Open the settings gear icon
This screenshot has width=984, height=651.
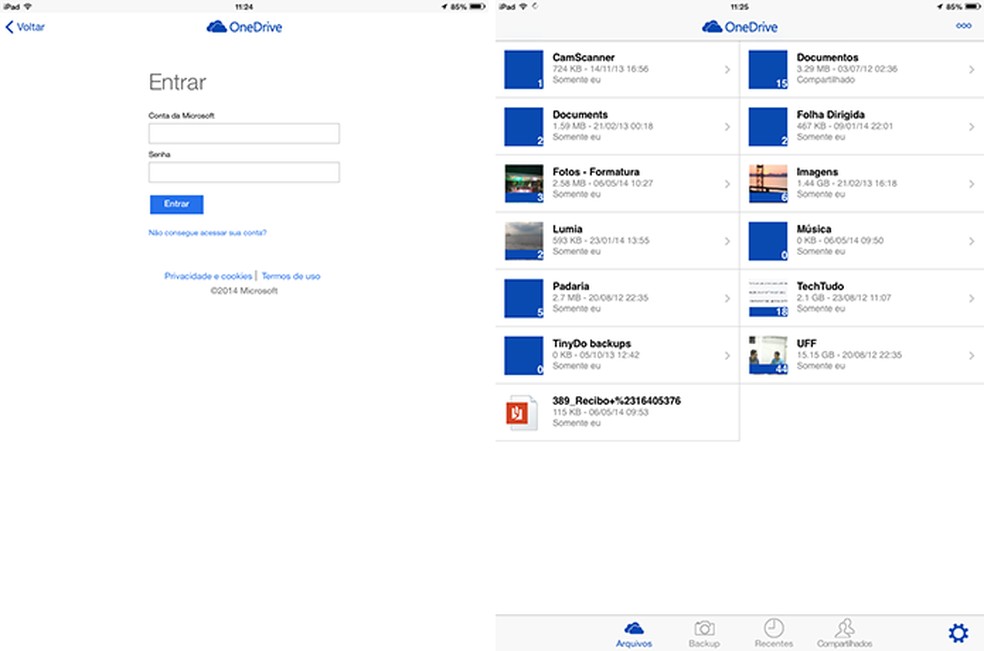tap(958, 632)
